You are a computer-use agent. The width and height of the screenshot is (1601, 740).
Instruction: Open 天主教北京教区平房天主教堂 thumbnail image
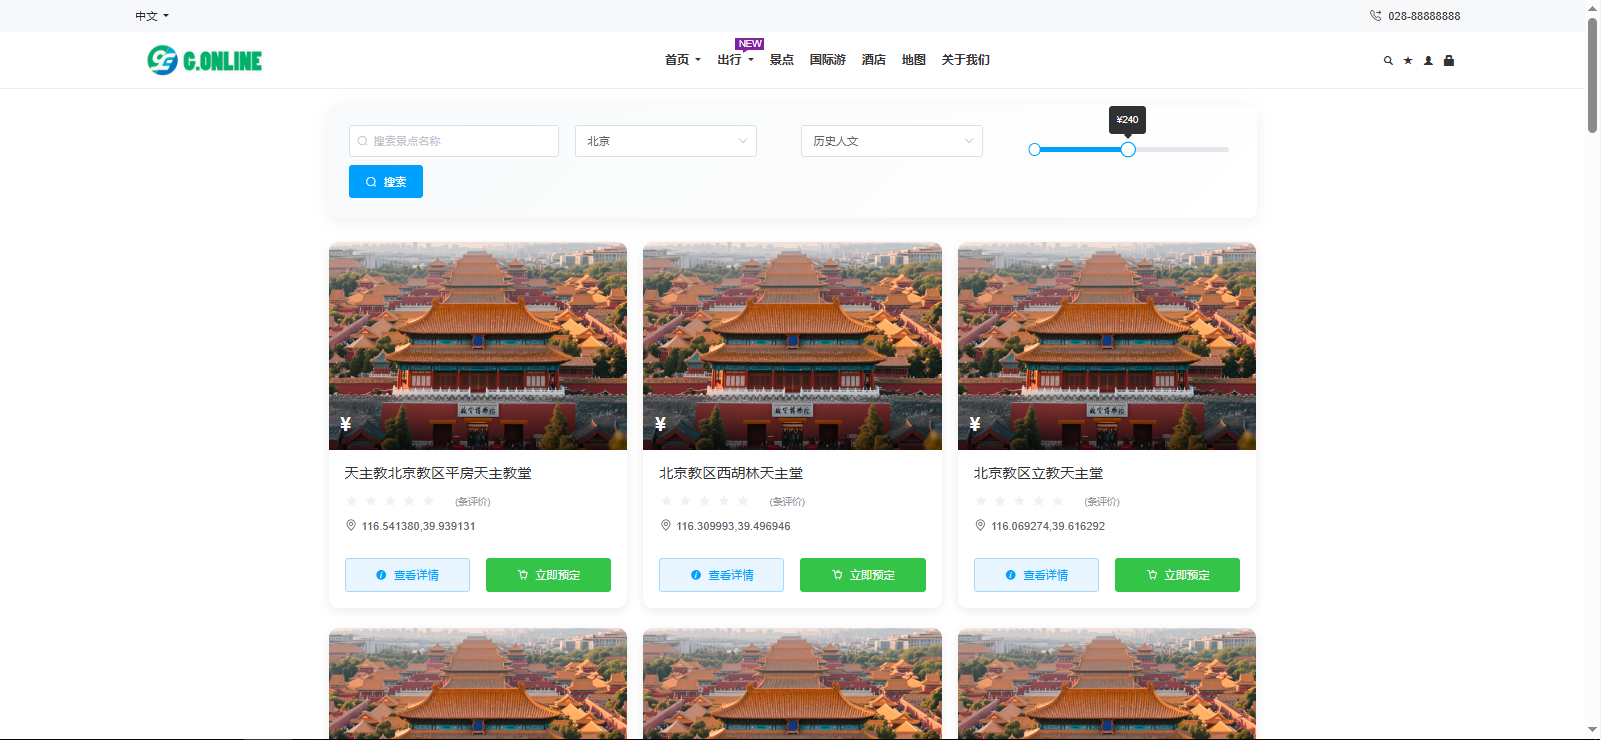pos(478,346)
